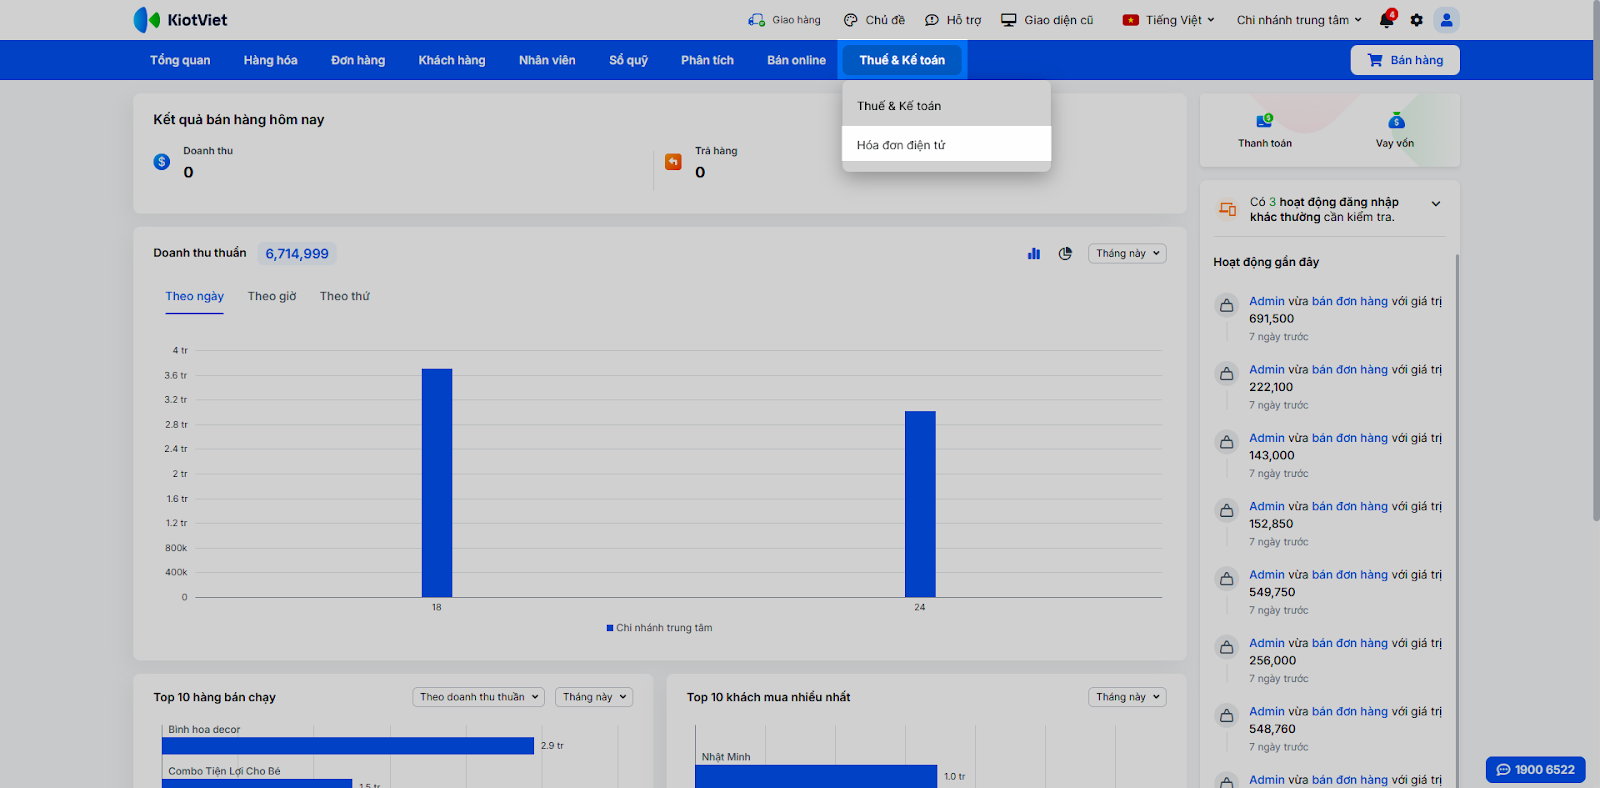Click the Thuế & Kế toán nav item

(902, 60)
